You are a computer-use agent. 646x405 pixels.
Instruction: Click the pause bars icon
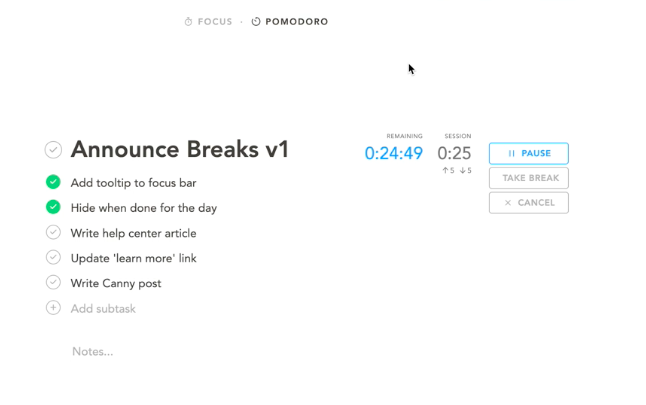click(511, 153)
